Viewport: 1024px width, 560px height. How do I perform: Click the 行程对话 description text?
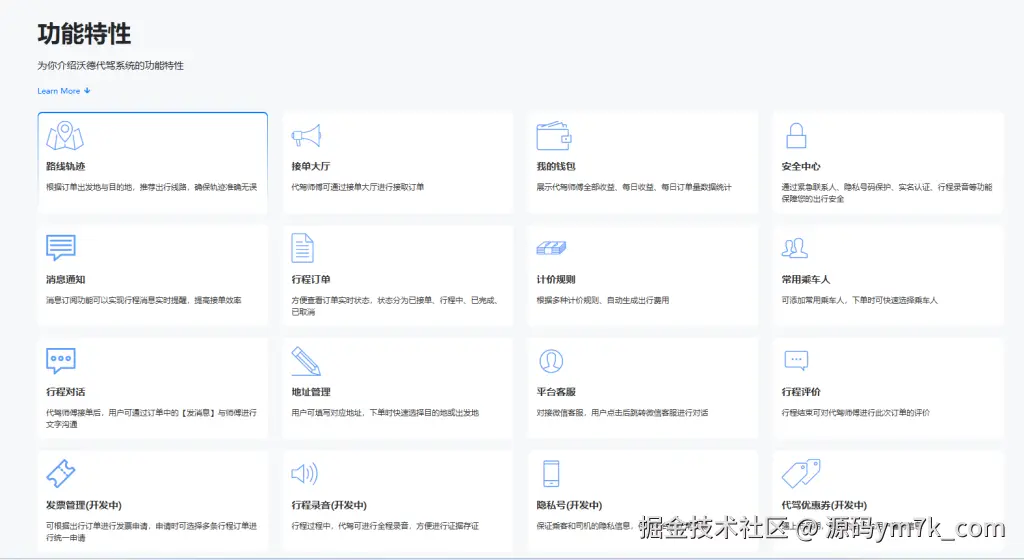(x=152, y=418)
